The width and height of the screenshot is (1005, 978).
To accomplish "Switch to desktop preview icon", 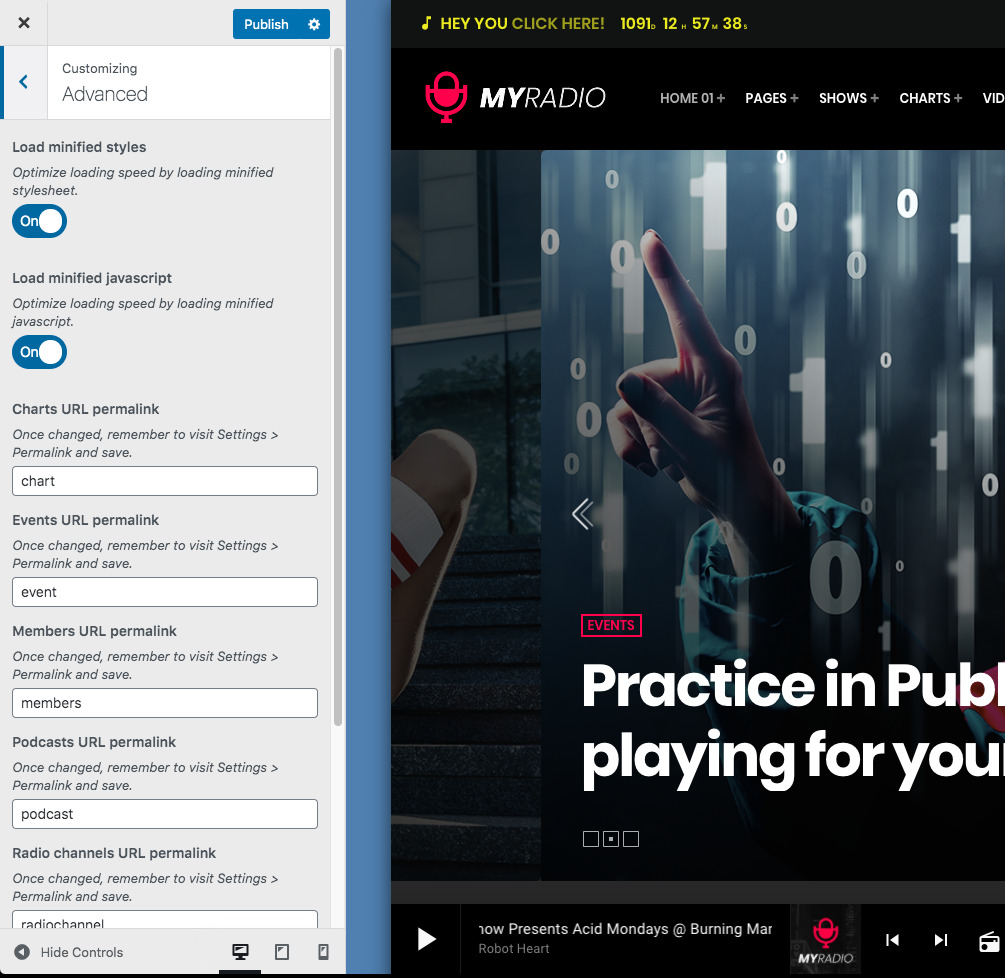I will (240, 952).
